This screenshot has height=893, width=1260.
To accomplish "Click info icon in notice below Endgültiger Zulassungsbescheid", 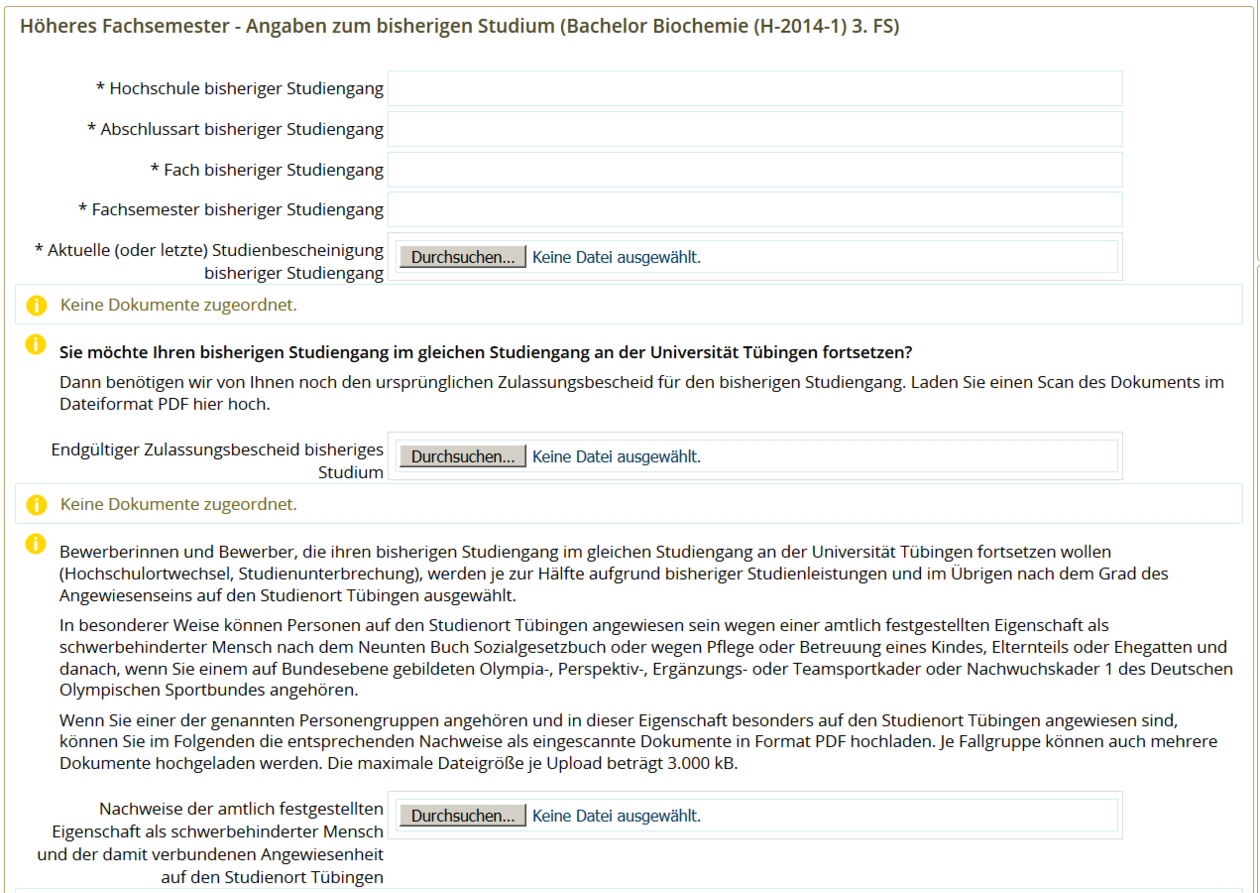I will coord(36,504).
